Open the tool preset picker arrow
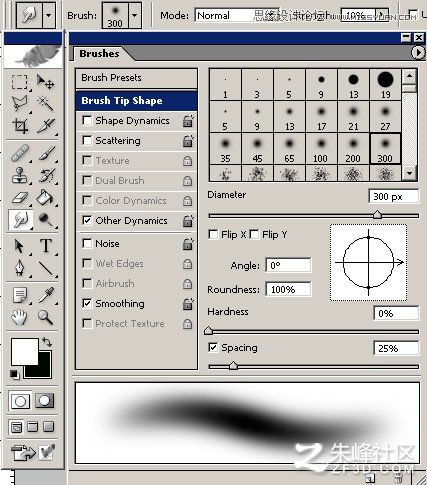Image resolution: width=427 pixels, height=485 pixels. click(x=48, y=15)
